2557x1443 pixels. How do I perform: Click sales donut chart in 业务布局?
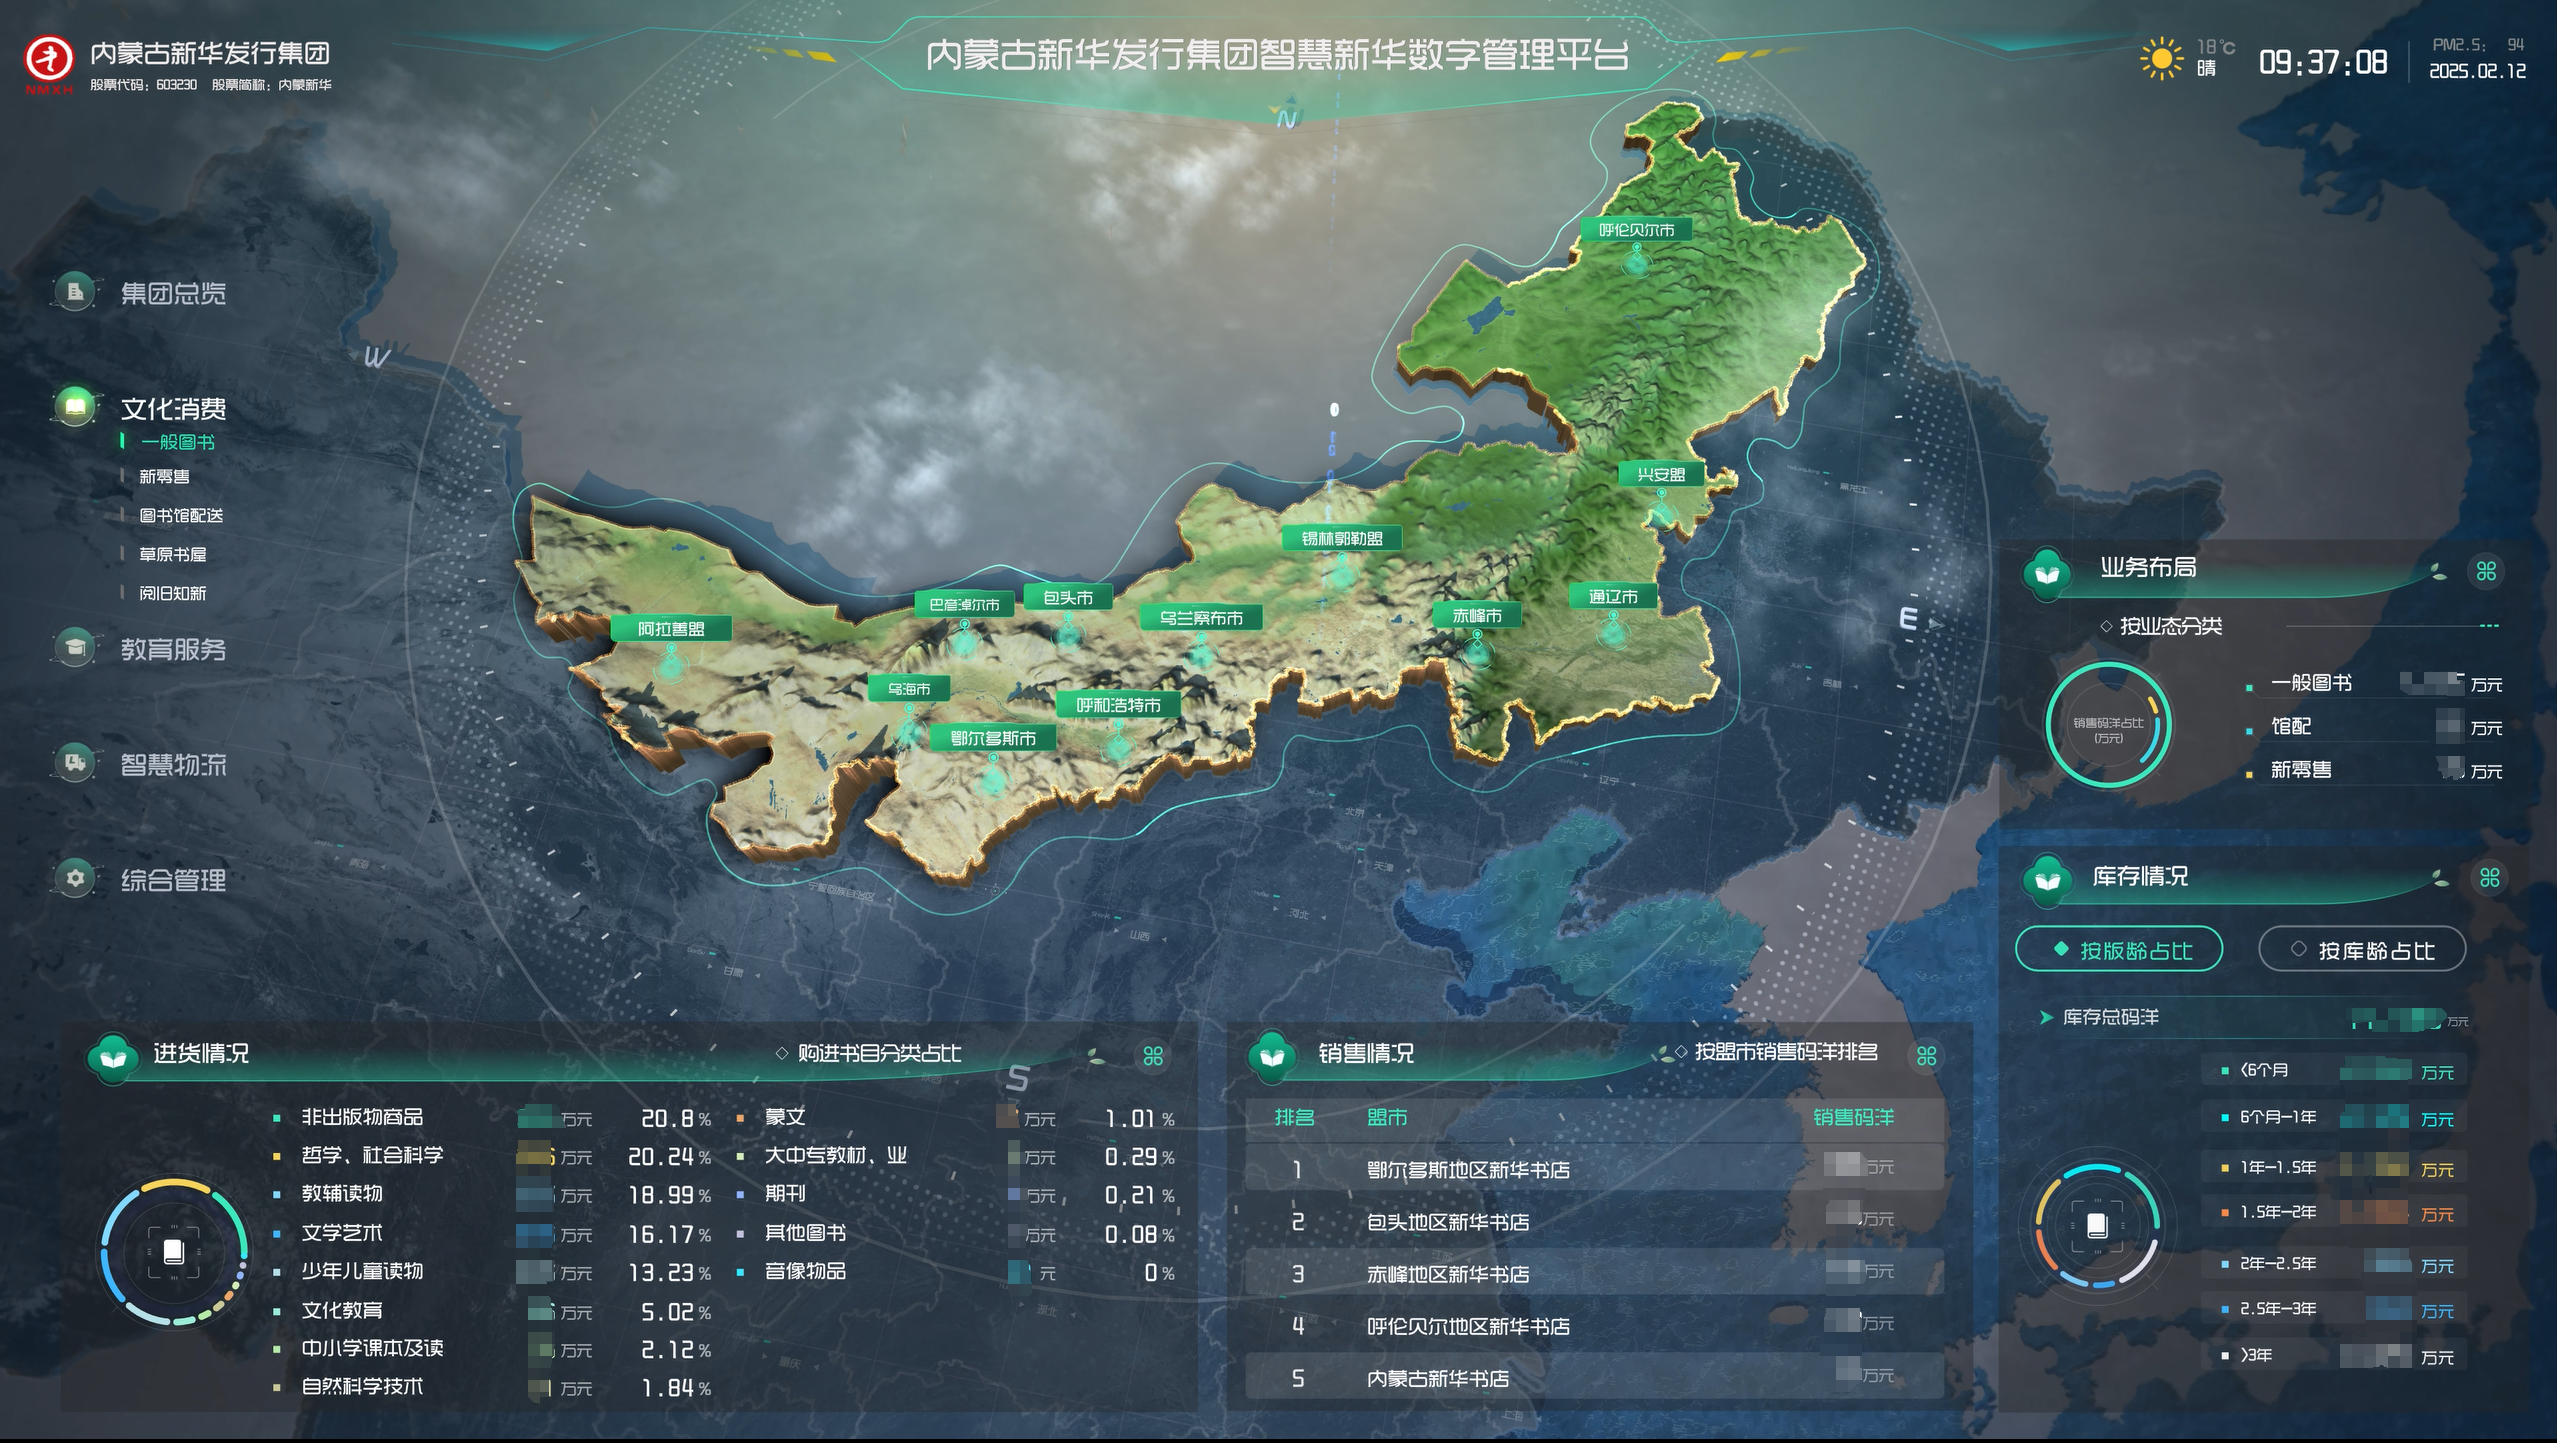(x=2108, y=726)
